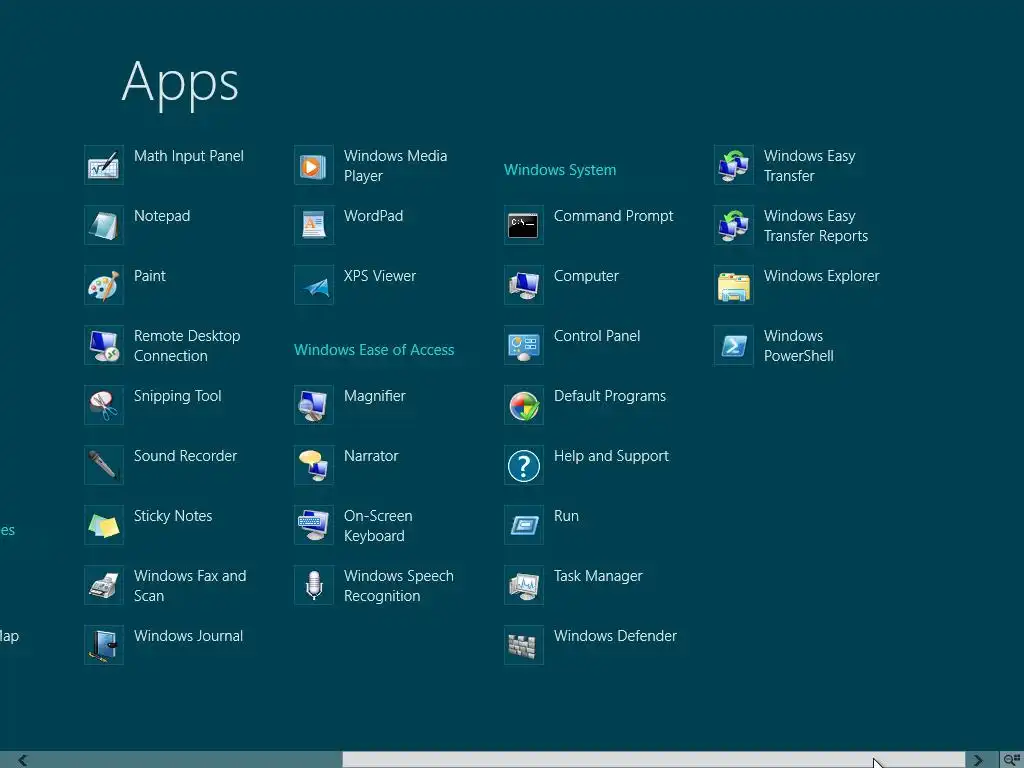
Task: Start Windows Speech Recognition icon
Action: click(x=314, y=586)
